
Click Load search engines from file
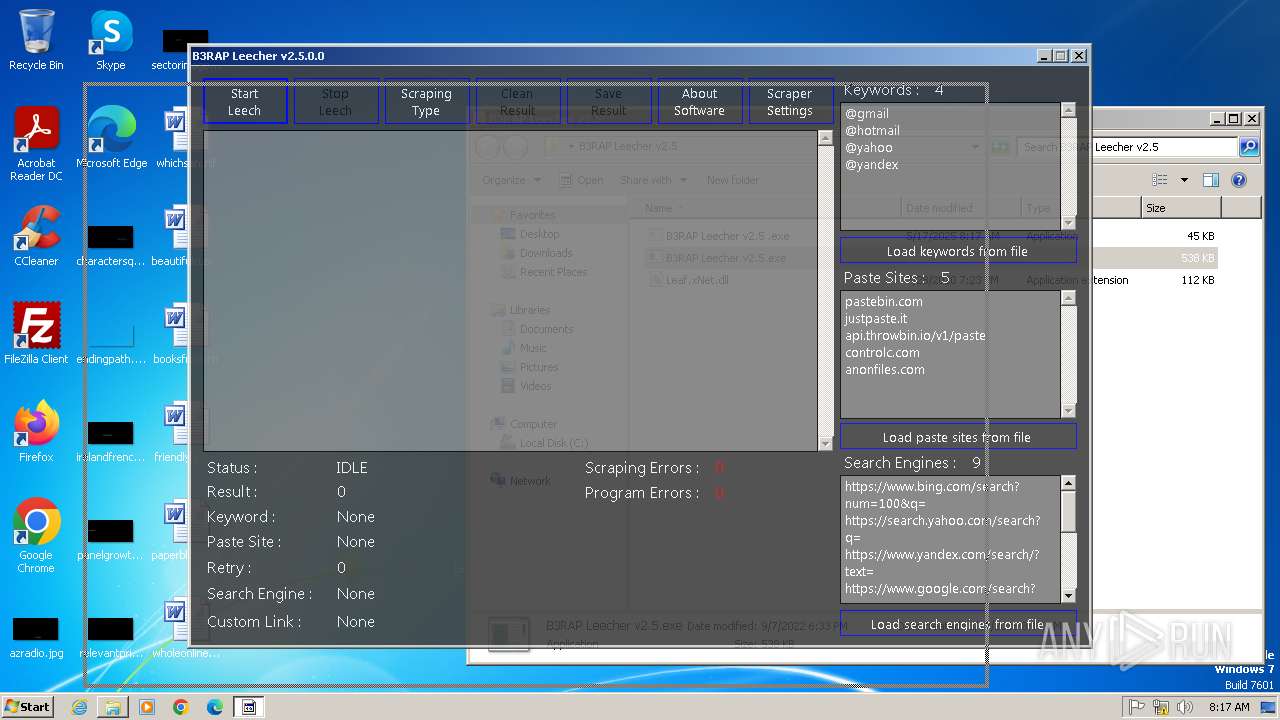958,624
